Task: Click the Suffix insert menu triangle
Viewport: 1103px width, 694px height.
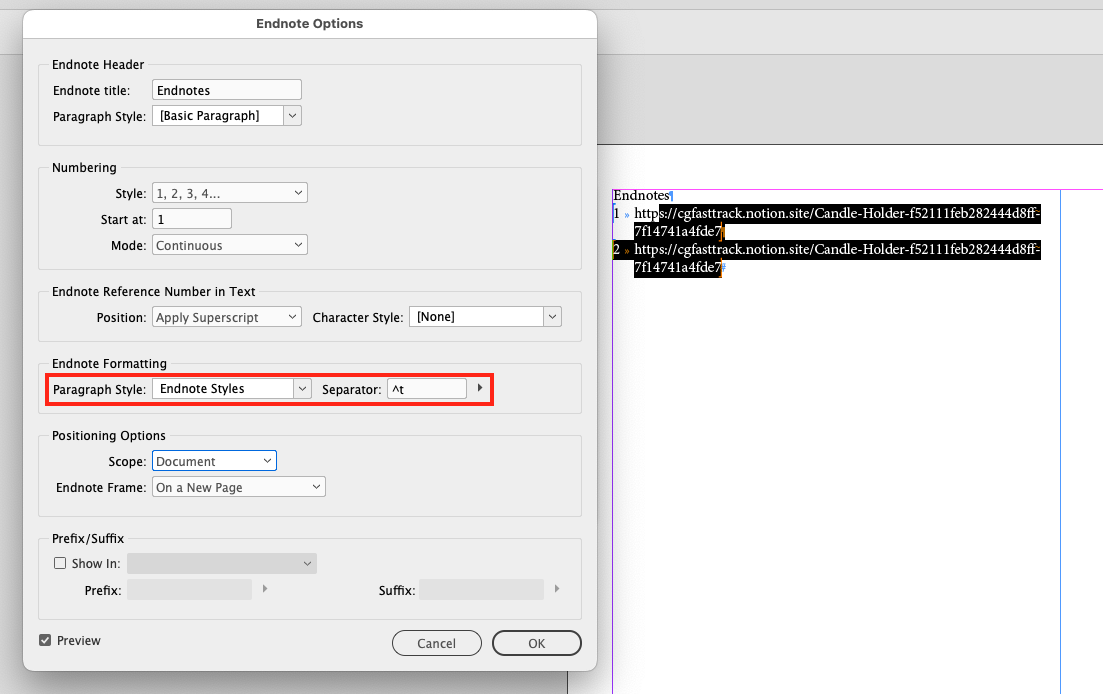Action: point(557,589)
